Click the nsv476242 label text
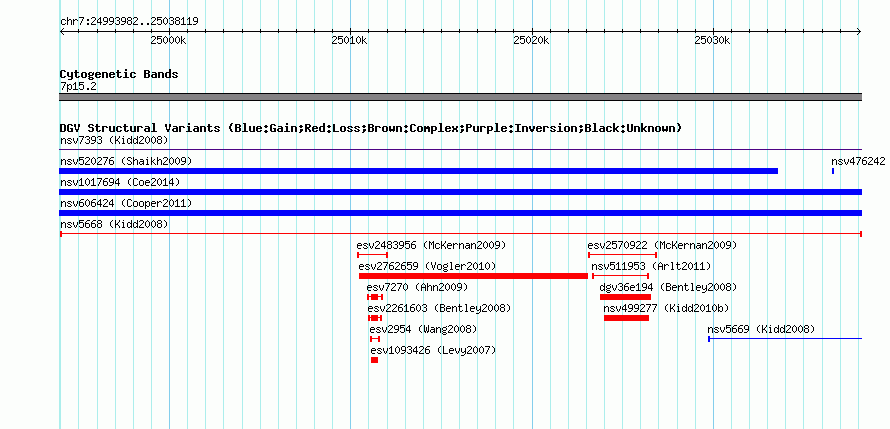This screenshot has height=429, width=890. click(x=858, y=161)
